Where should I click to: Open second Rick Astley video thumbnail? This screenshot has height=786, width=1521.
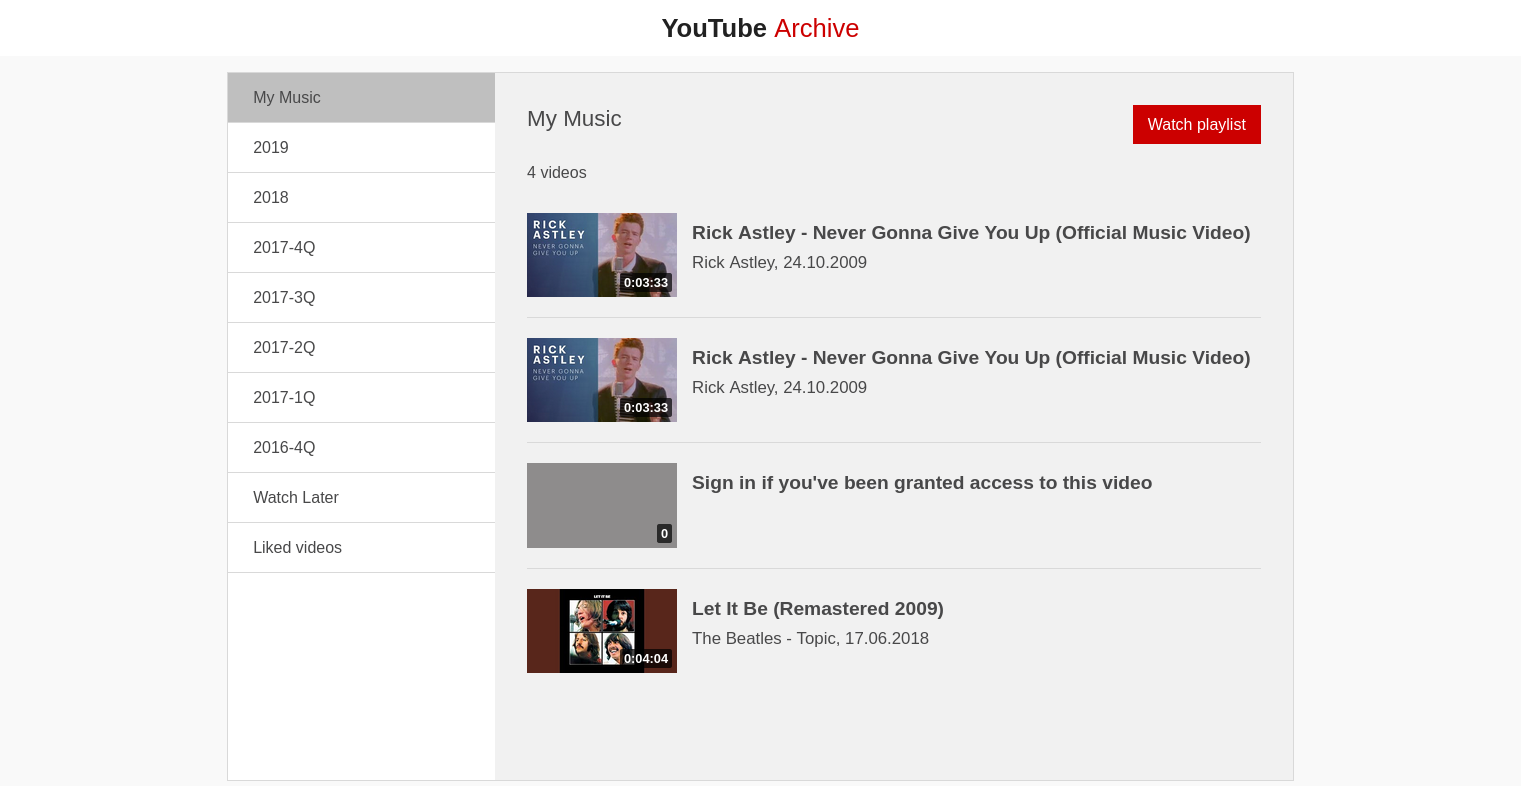(x=602, y=380)
